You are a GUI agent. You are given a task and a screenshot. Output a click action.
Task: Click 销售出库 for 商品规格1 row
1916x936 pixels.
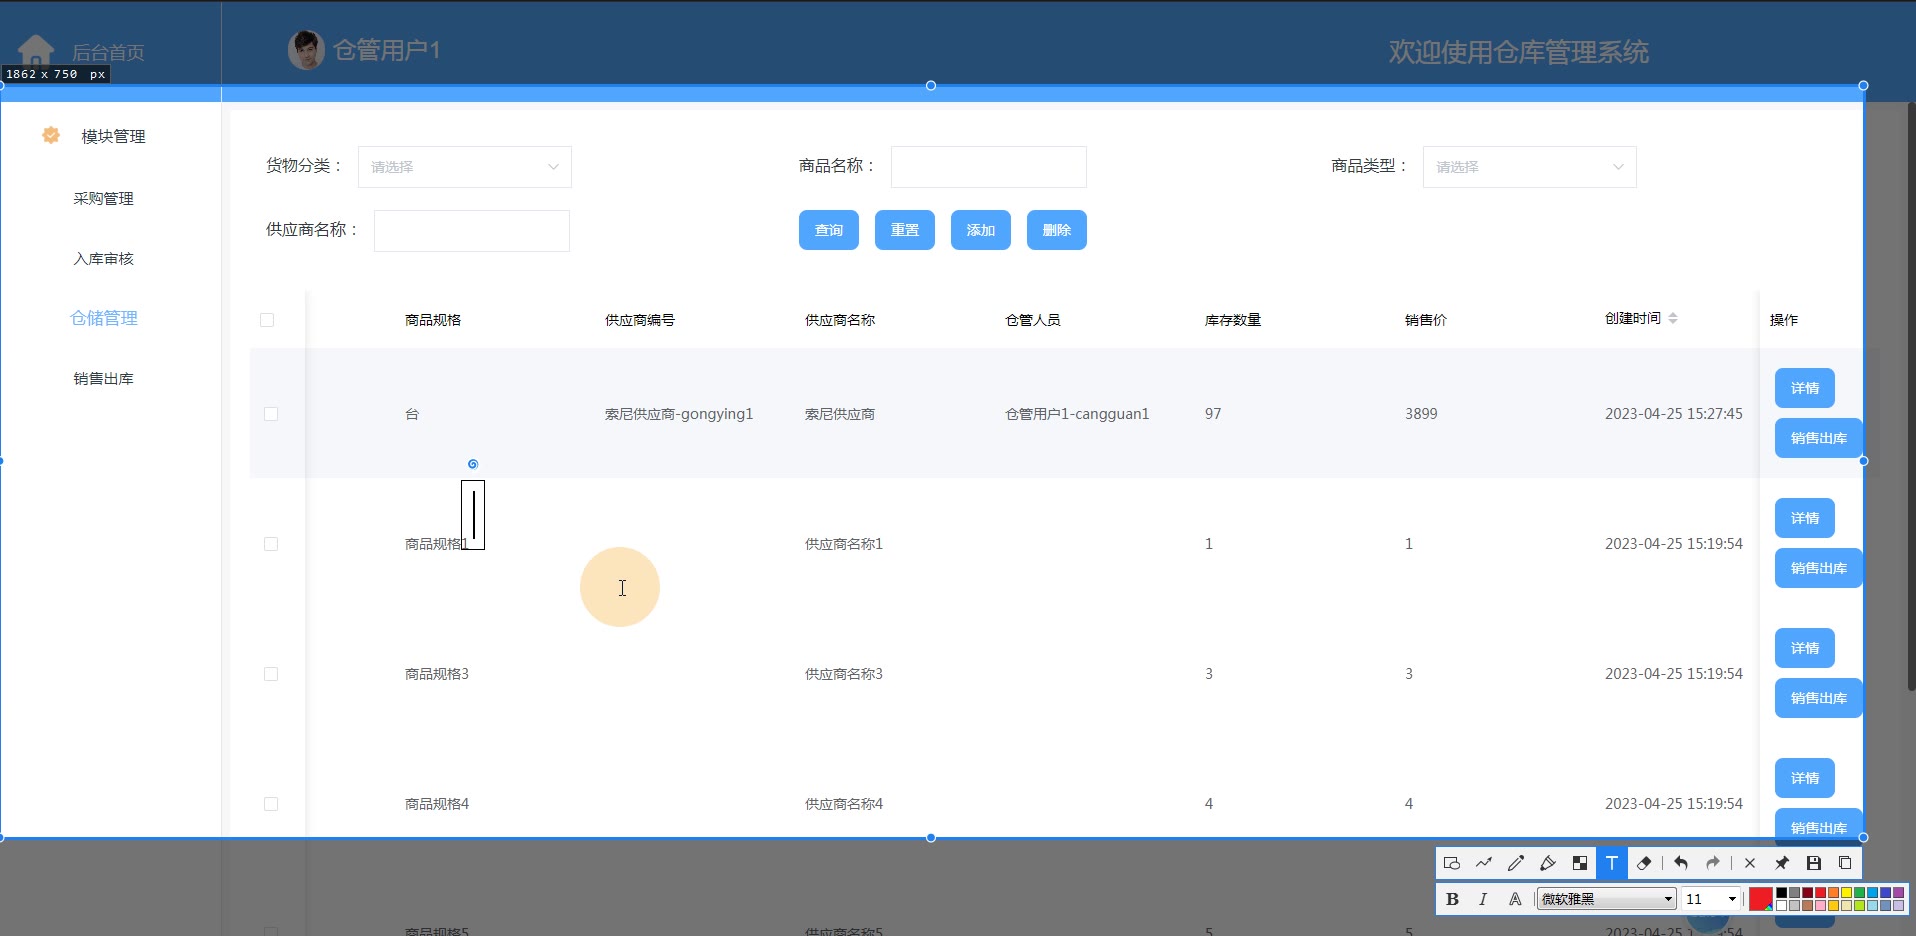1819,568
